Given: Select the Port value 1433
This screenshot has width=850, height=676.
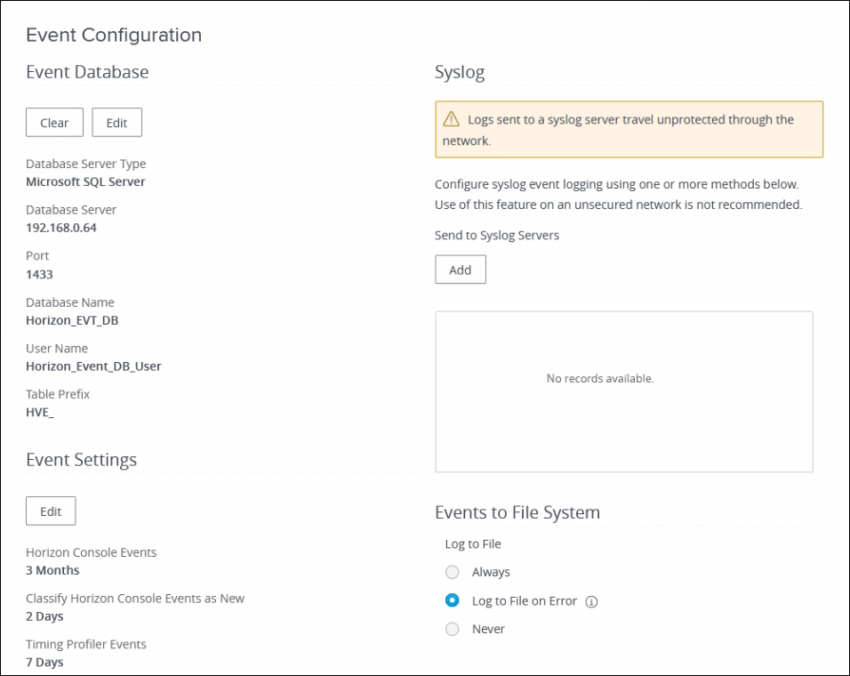Looking at the screenshot, I should (38, 274).
